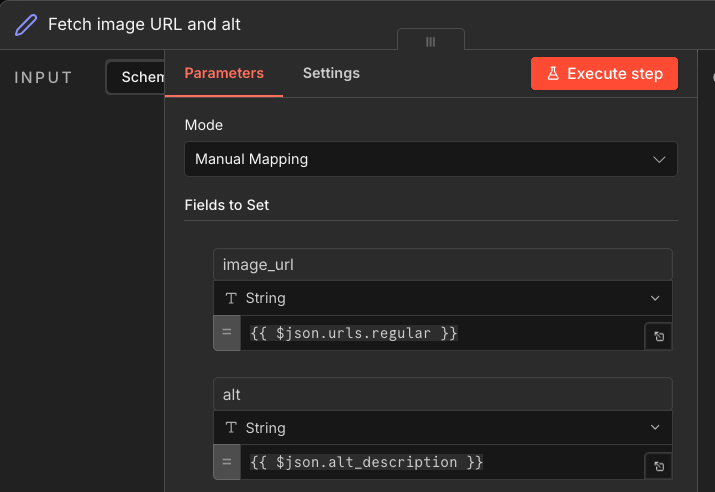Image resolution: width=715 pixels, height=492 pixels.
Task: Select the Schema tab in the input panel
Action: click(x=138, y=77)
